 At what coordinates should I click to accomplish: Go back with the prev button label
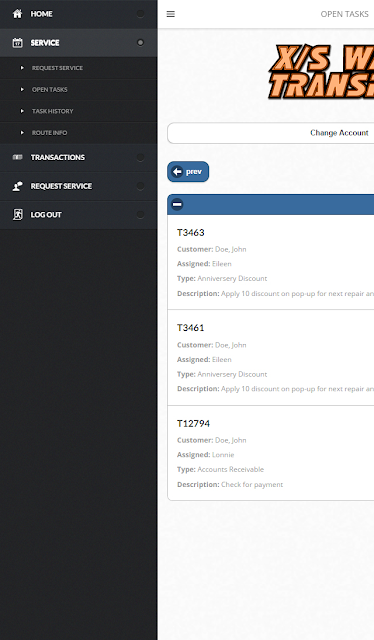(194, 172)
